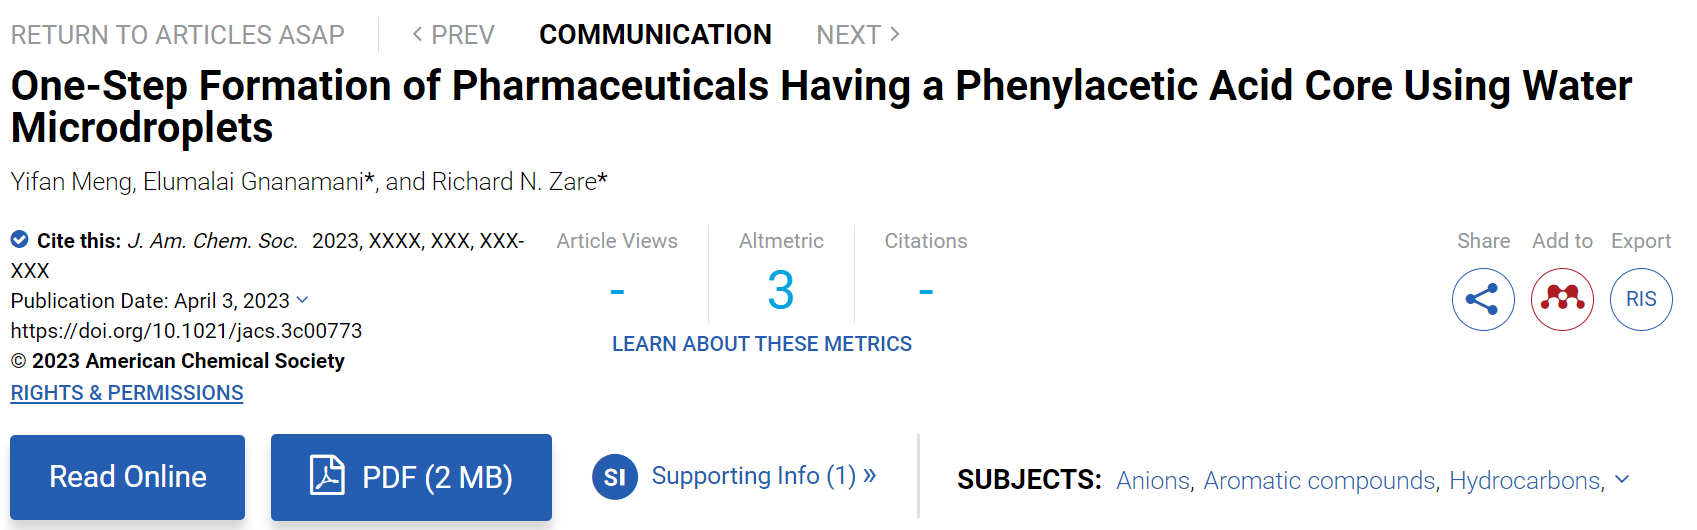
Task: Click the PREV left chevron
Action: coord(418,34)
